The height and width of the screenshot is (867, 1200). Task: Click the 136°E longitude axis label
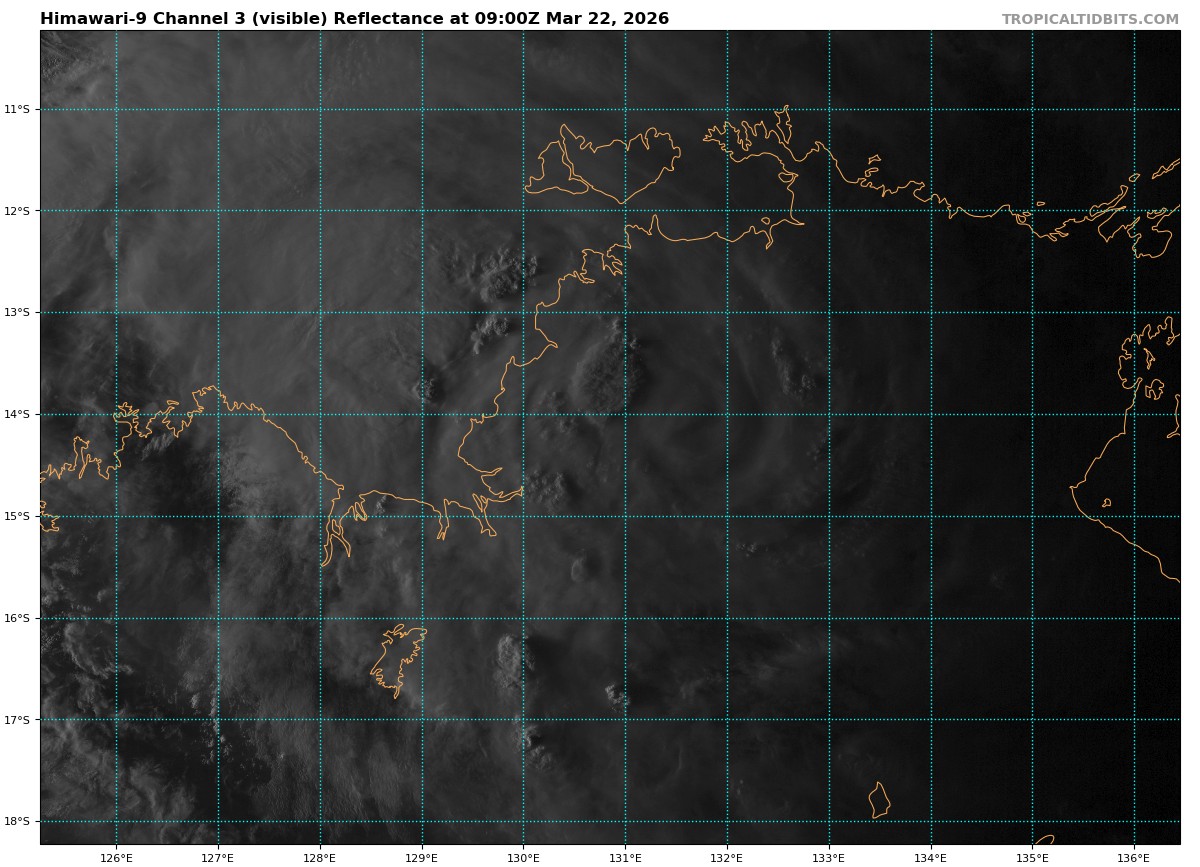click(x=1134, y=857)
